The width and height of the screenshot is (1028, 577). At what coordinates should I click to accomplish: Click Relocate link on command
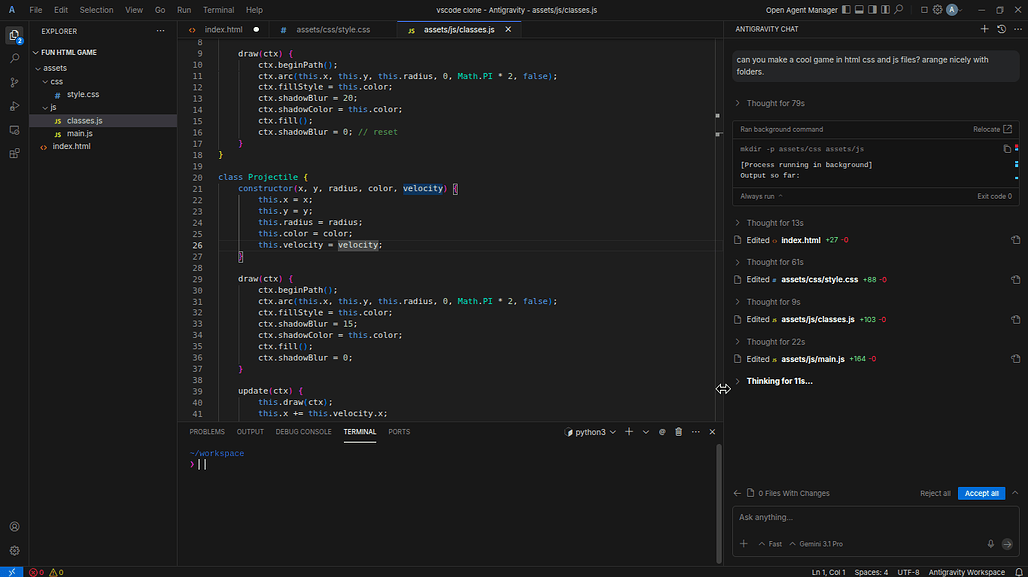pyautogui.click(x=992, y=129)
